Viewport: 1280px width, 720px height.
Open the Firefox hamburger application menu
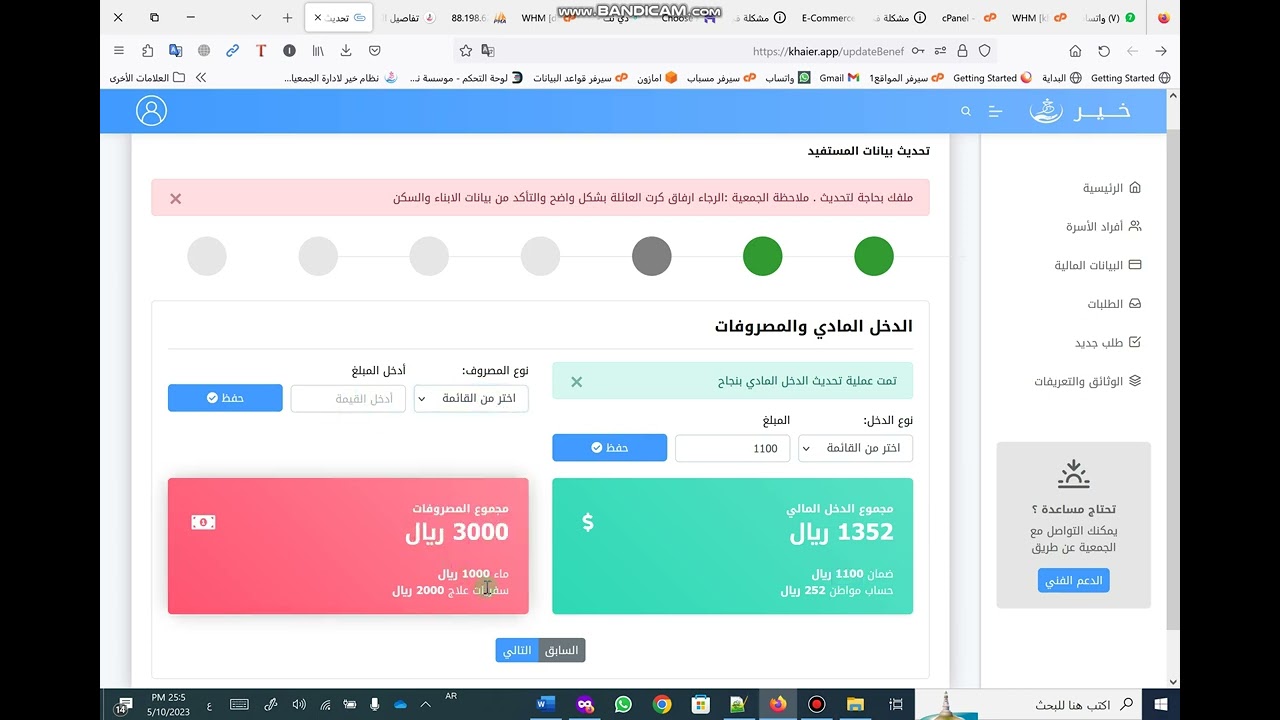[x=119, y=50]
